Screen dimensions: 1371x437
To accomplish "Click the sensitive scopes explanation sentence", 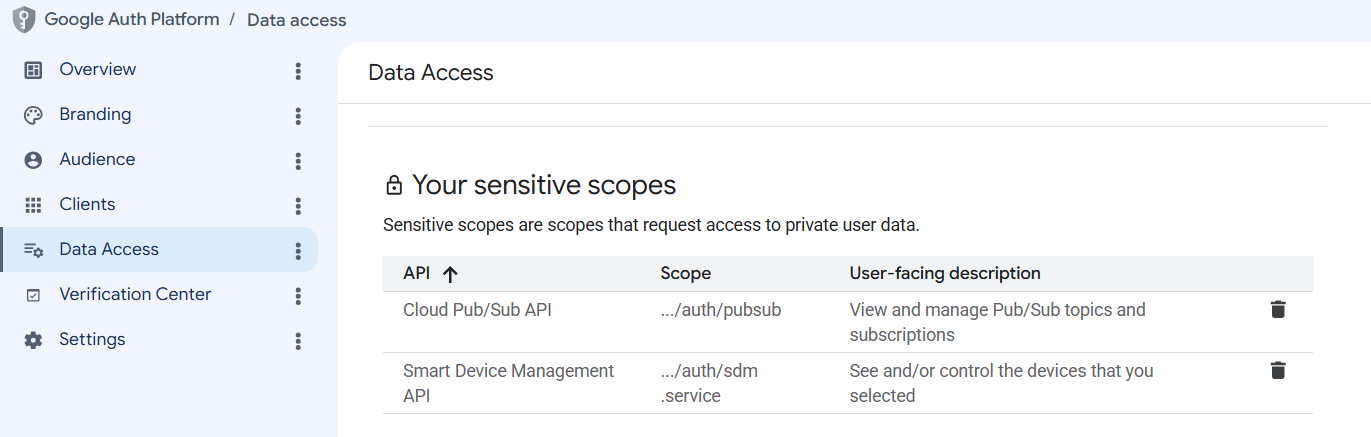I will (x=651, y=225).
